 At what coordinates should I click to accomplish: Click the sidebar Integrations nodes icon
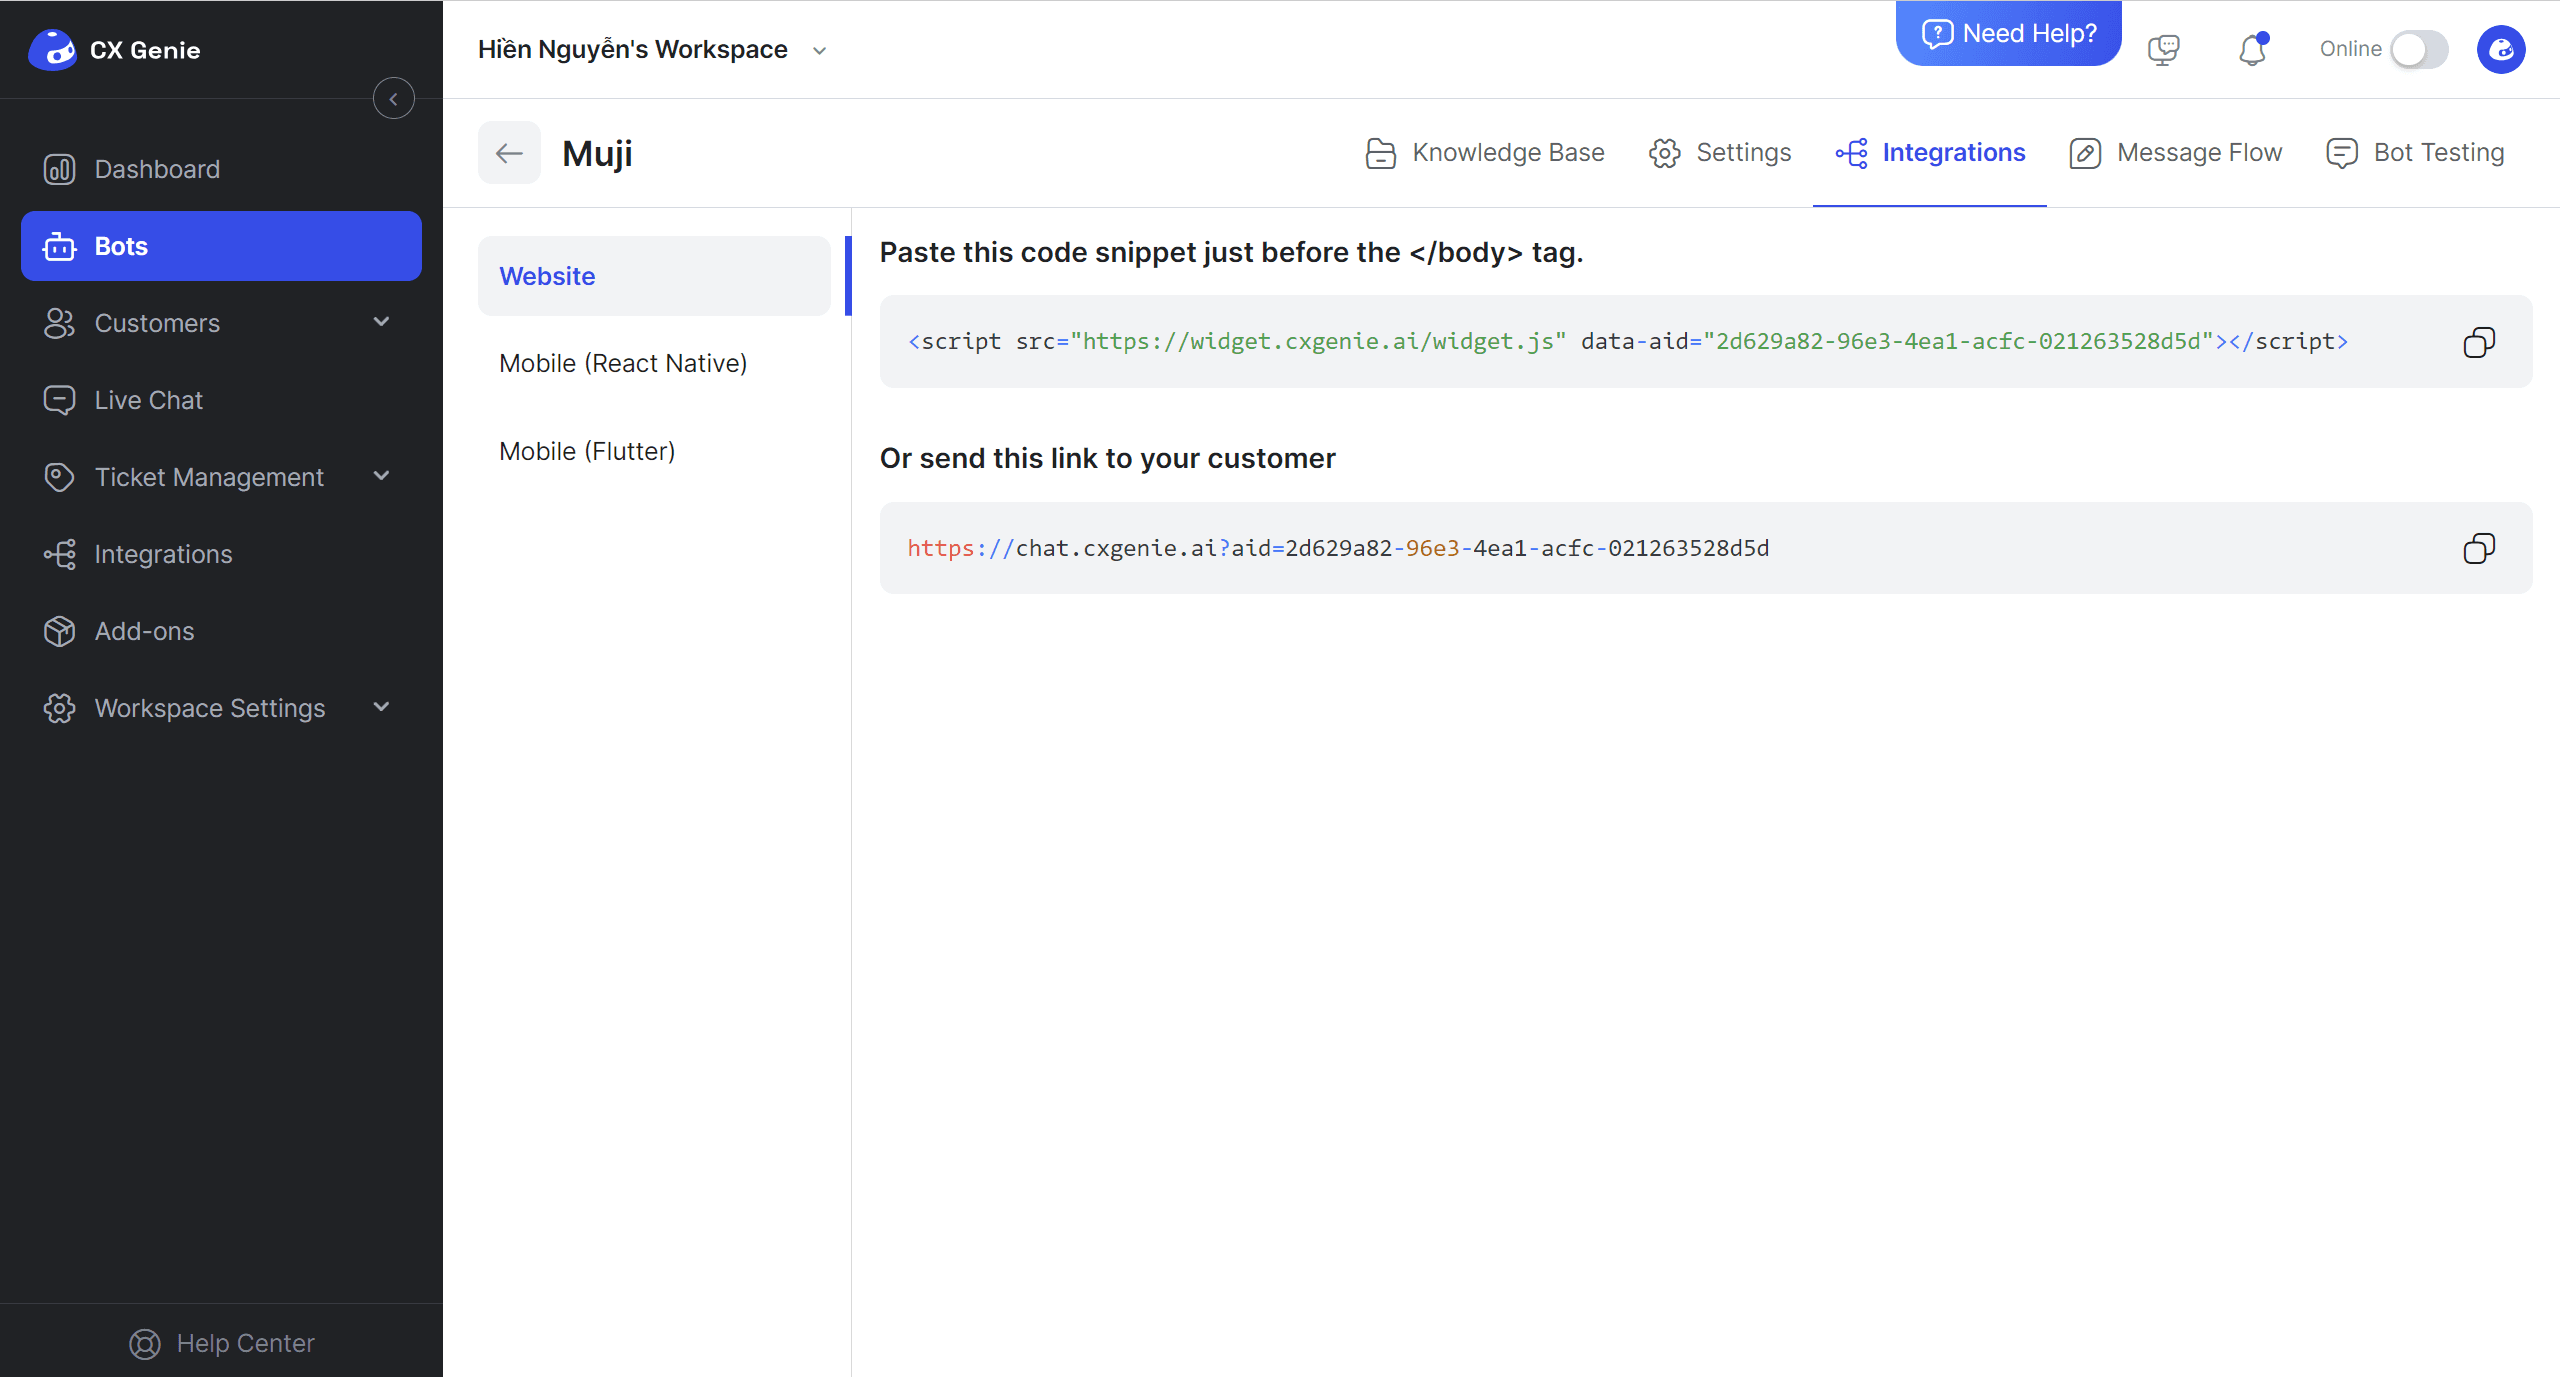59,554
